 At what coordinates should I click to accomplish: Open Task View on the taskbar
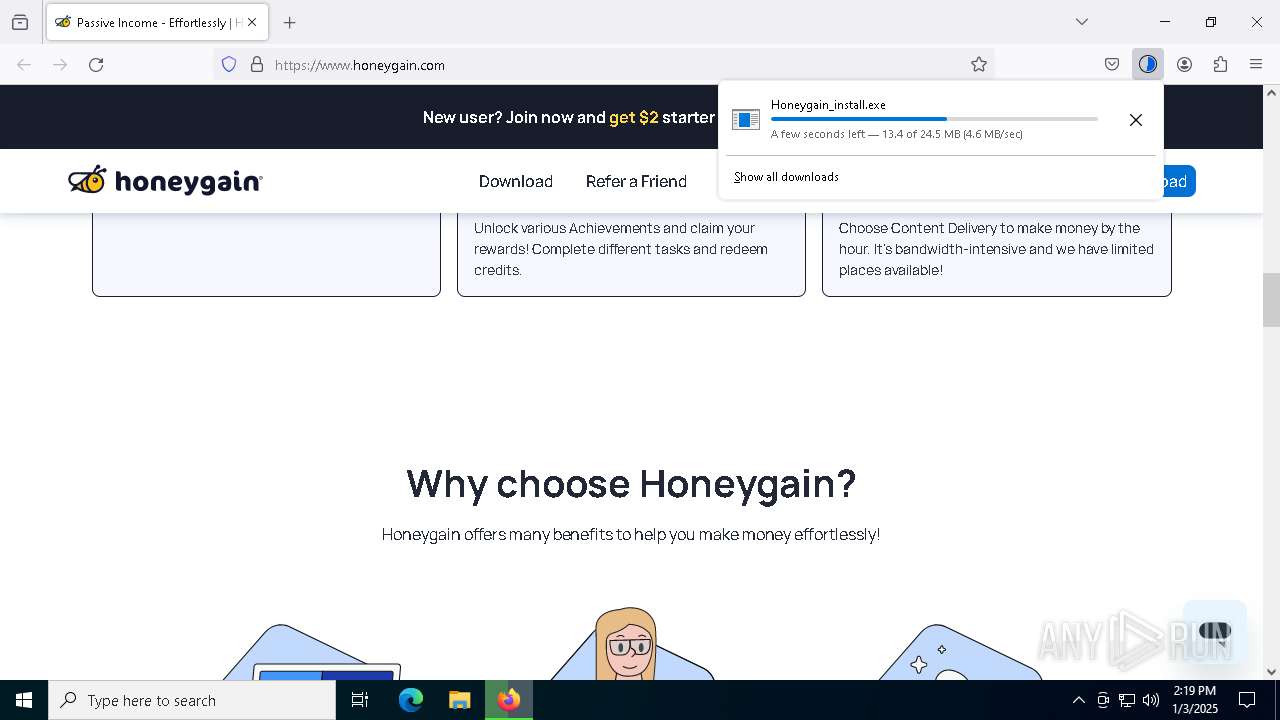click(360, 700)
